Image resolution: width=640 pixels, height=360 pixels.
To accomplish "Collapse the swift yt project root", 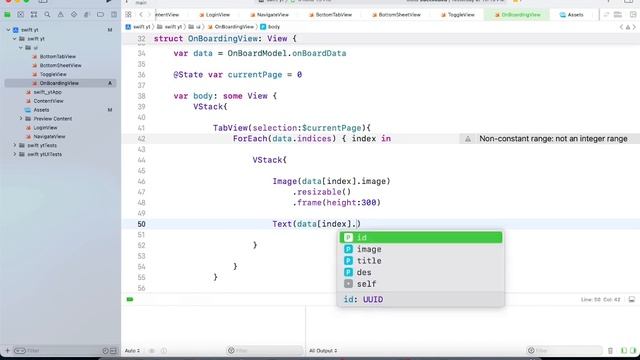I will pyautogui.click(x=8, y=30).
